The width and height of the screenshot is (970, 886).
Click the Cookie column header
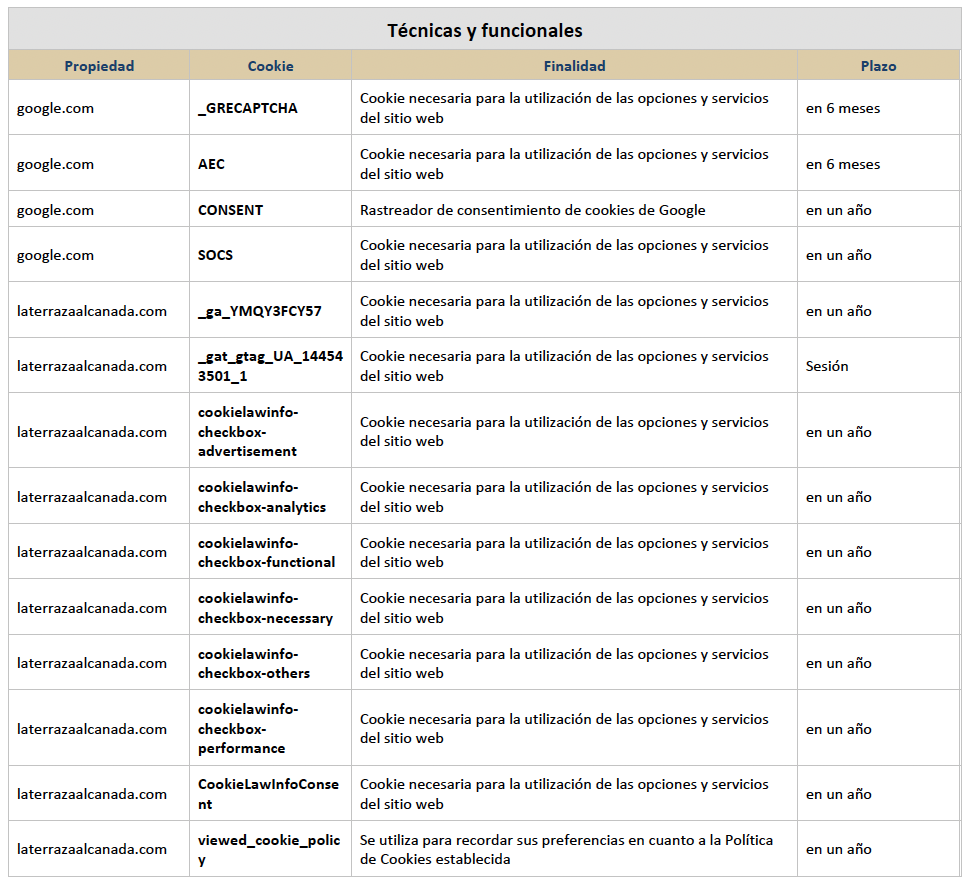(x=270, y=66)
